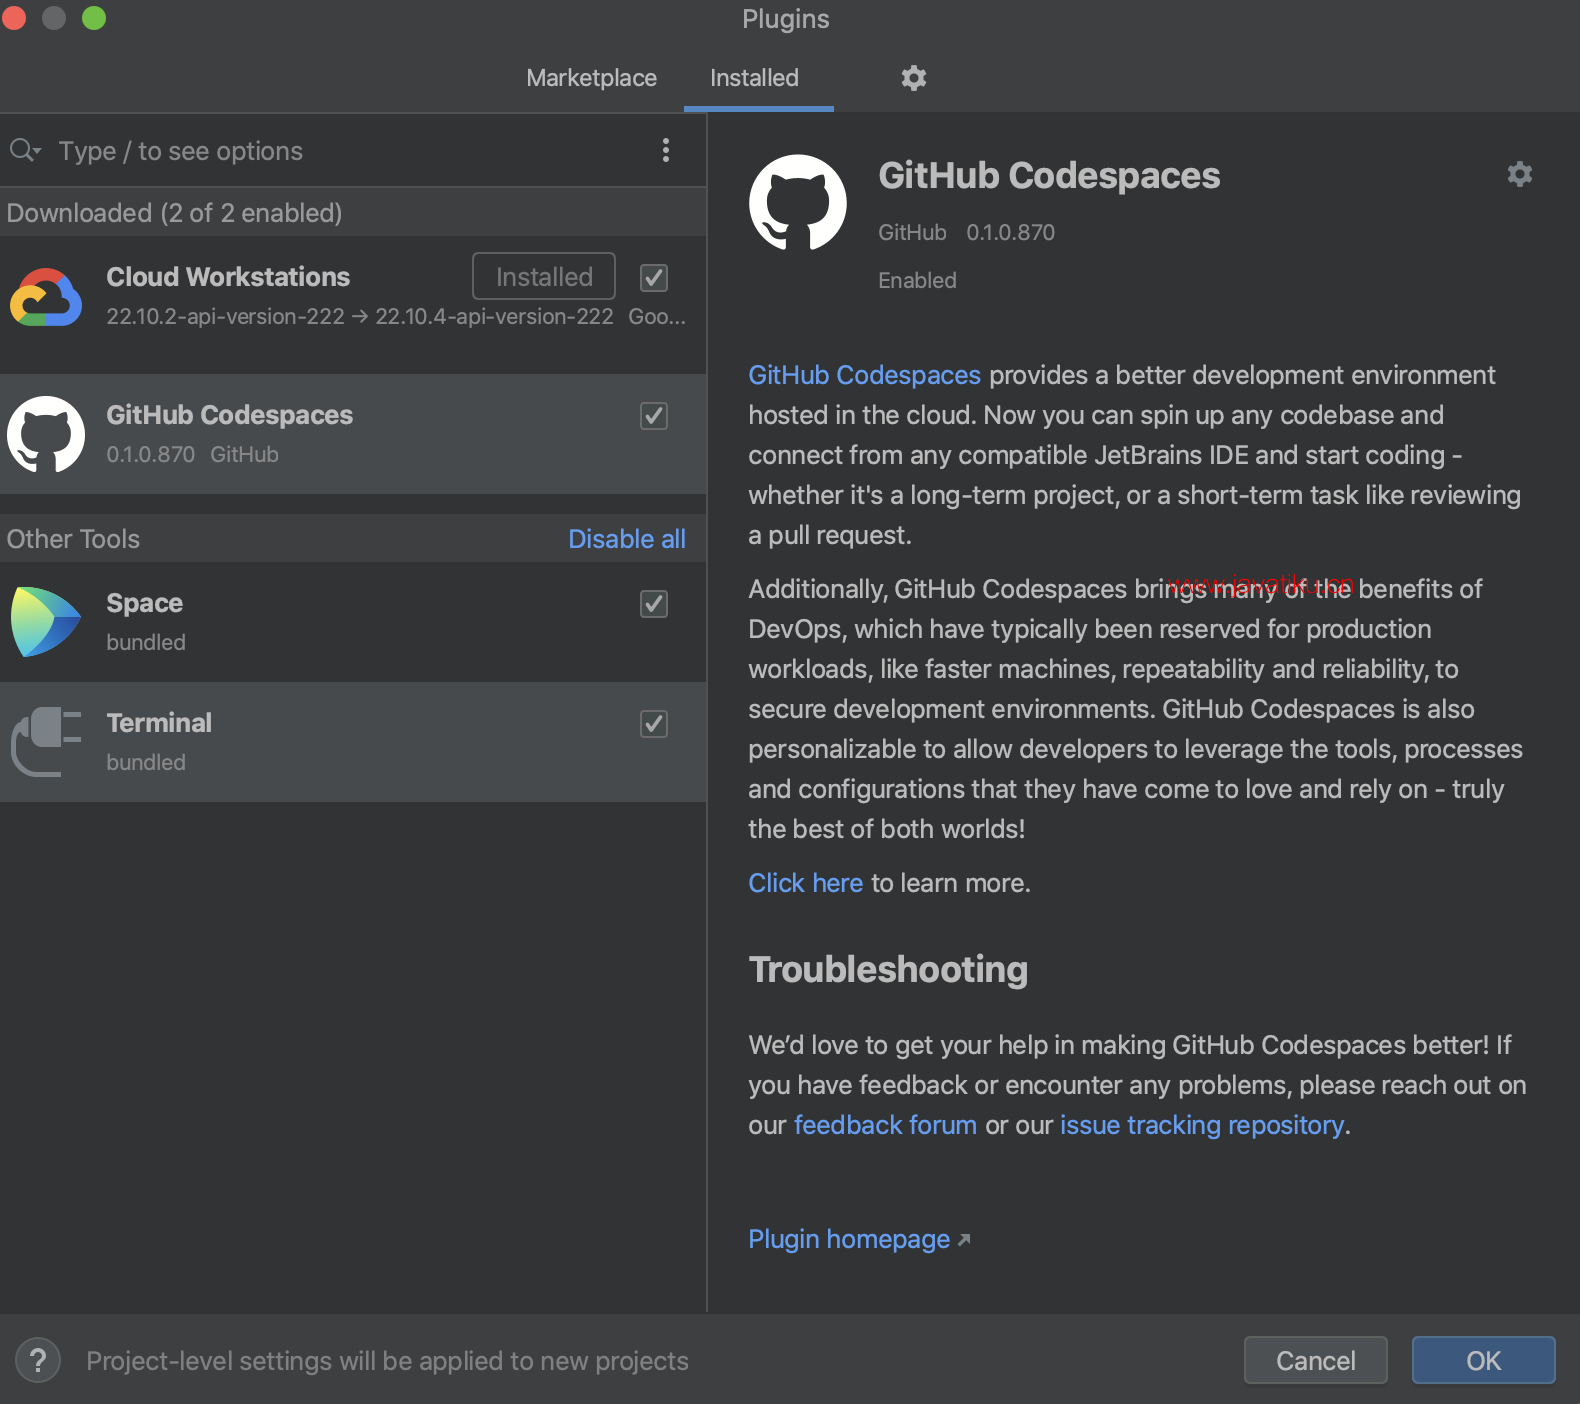Select the Installed tab

click(754, 78)
